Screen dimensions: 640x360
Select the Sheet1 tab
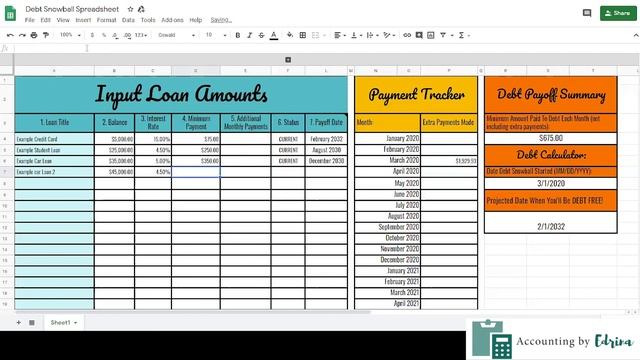click(x=63, y=322)
